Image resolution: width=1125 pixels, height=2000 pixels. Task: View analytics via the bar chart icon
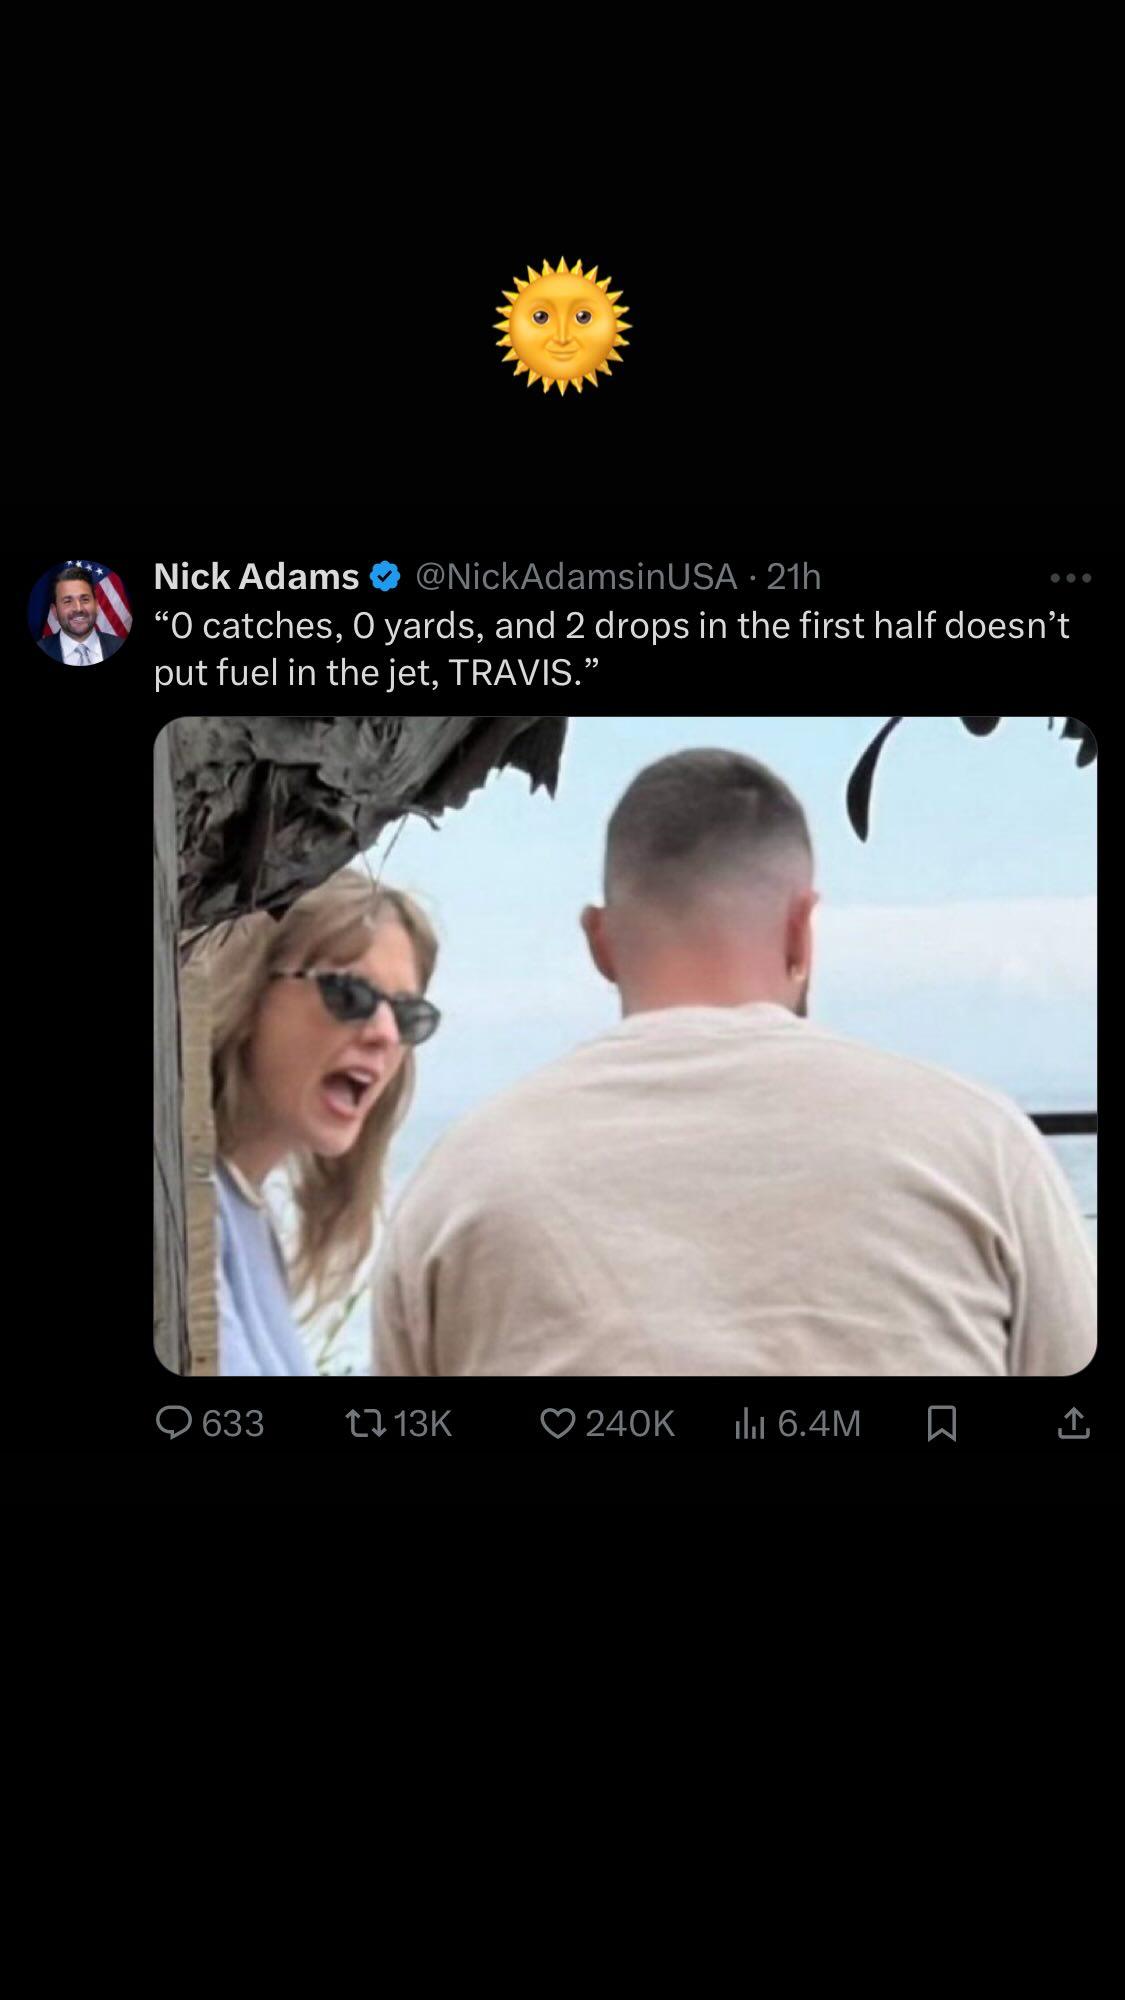click(x=749, y=1423)
